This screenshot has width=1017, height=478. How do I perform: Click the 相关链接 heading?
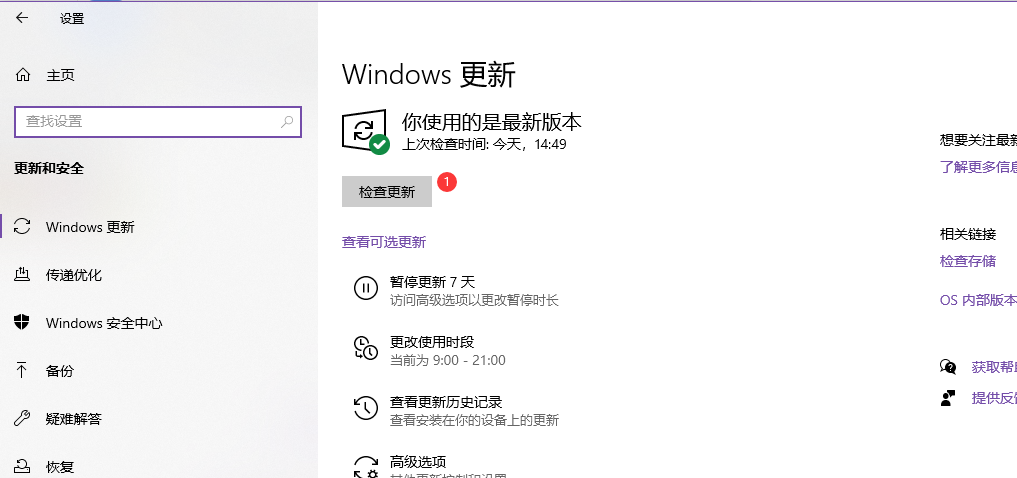[968, 233]
